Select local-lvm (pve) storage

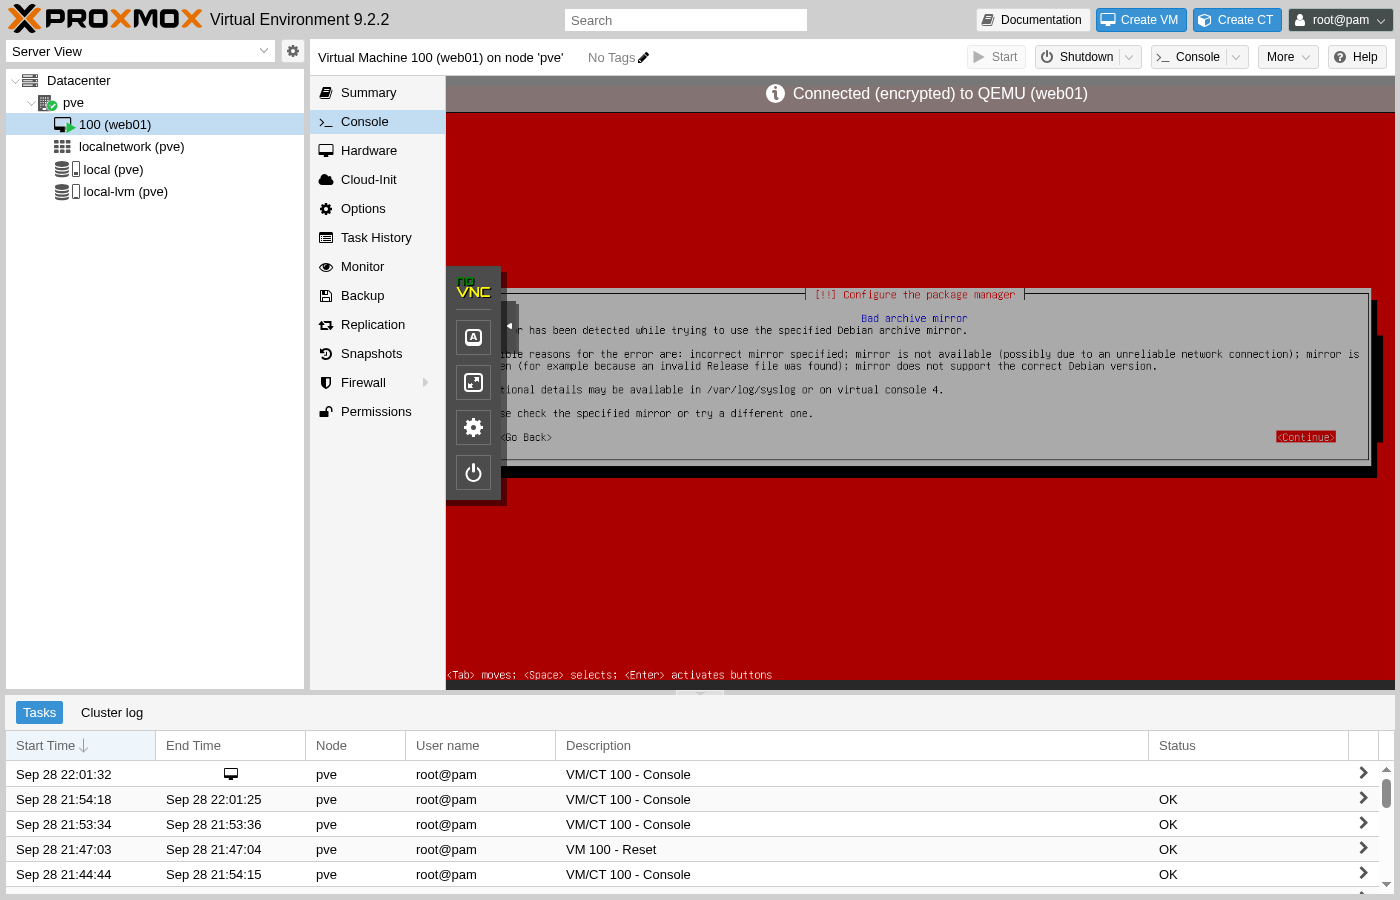(x=155, y=192)
